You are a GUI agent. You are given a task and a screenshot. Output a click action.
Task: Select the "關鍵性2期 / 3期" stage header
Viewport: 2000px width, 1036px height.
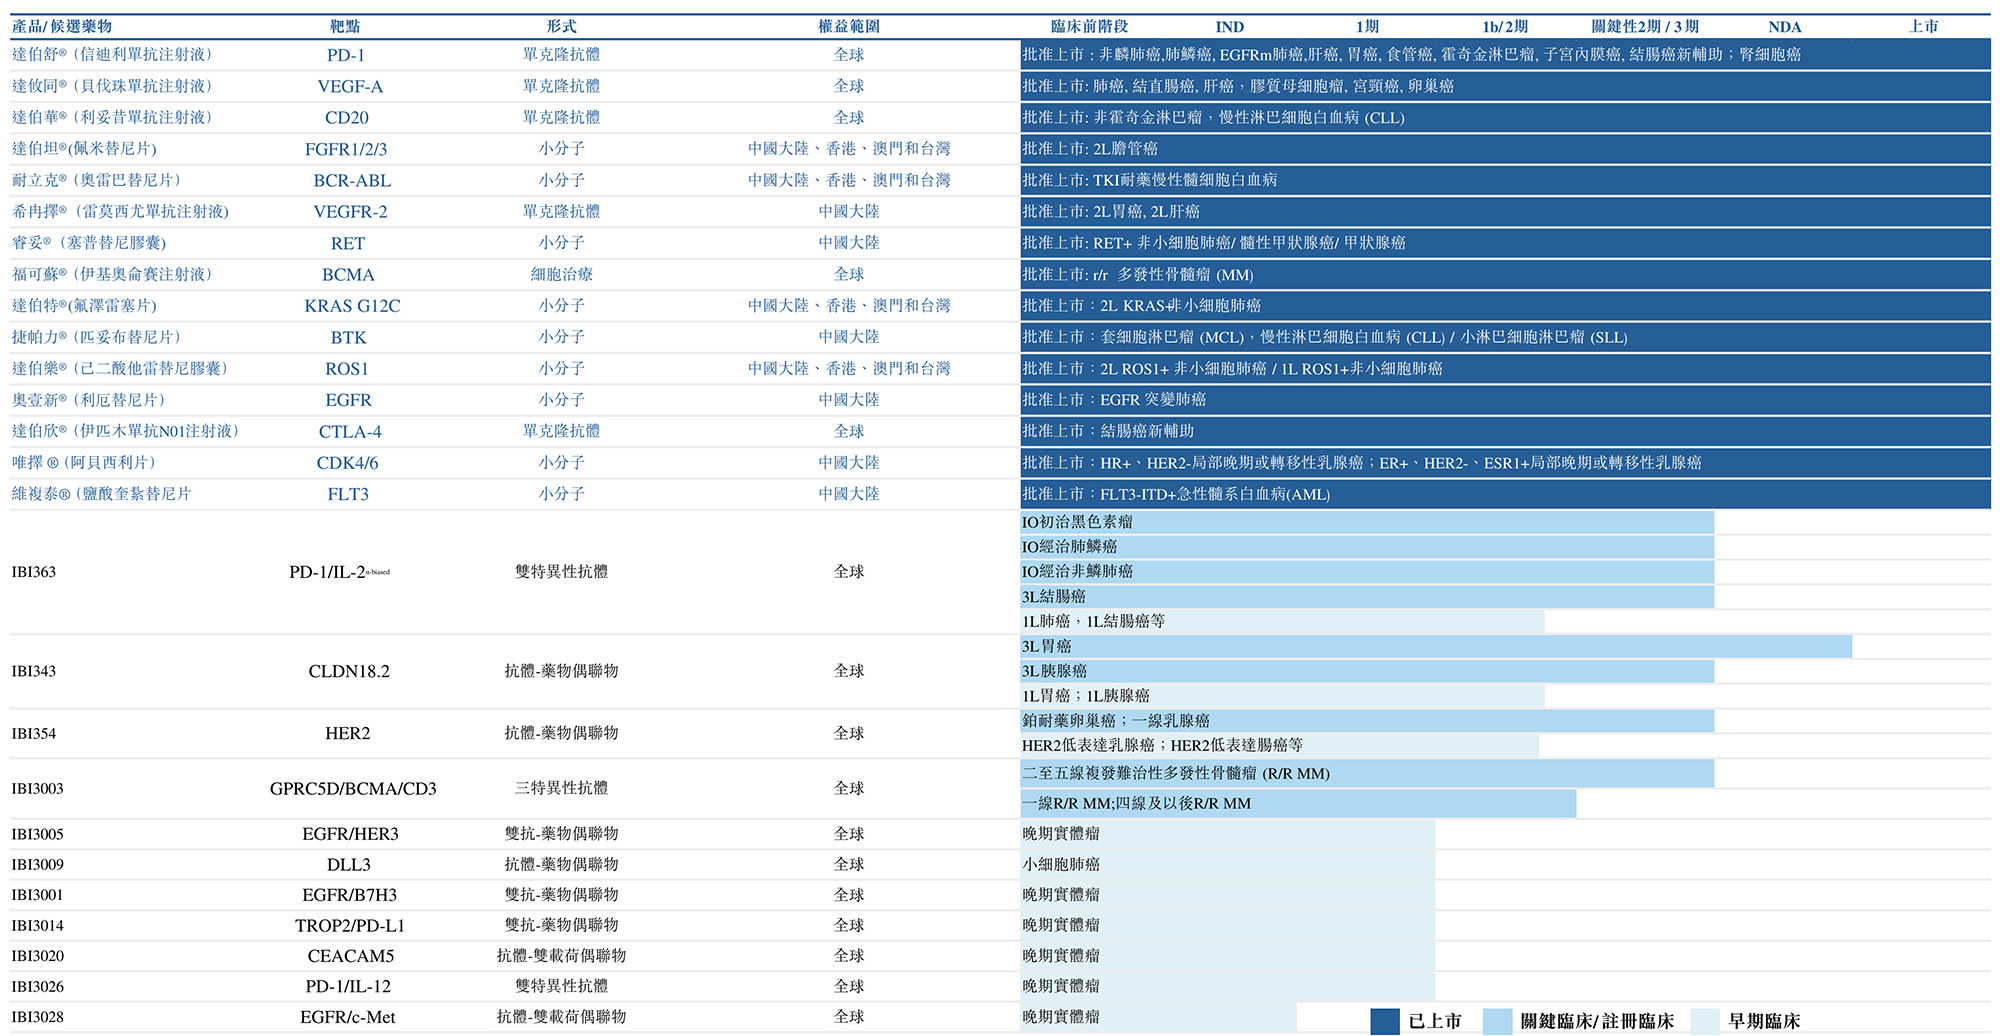click(1645, 27)
